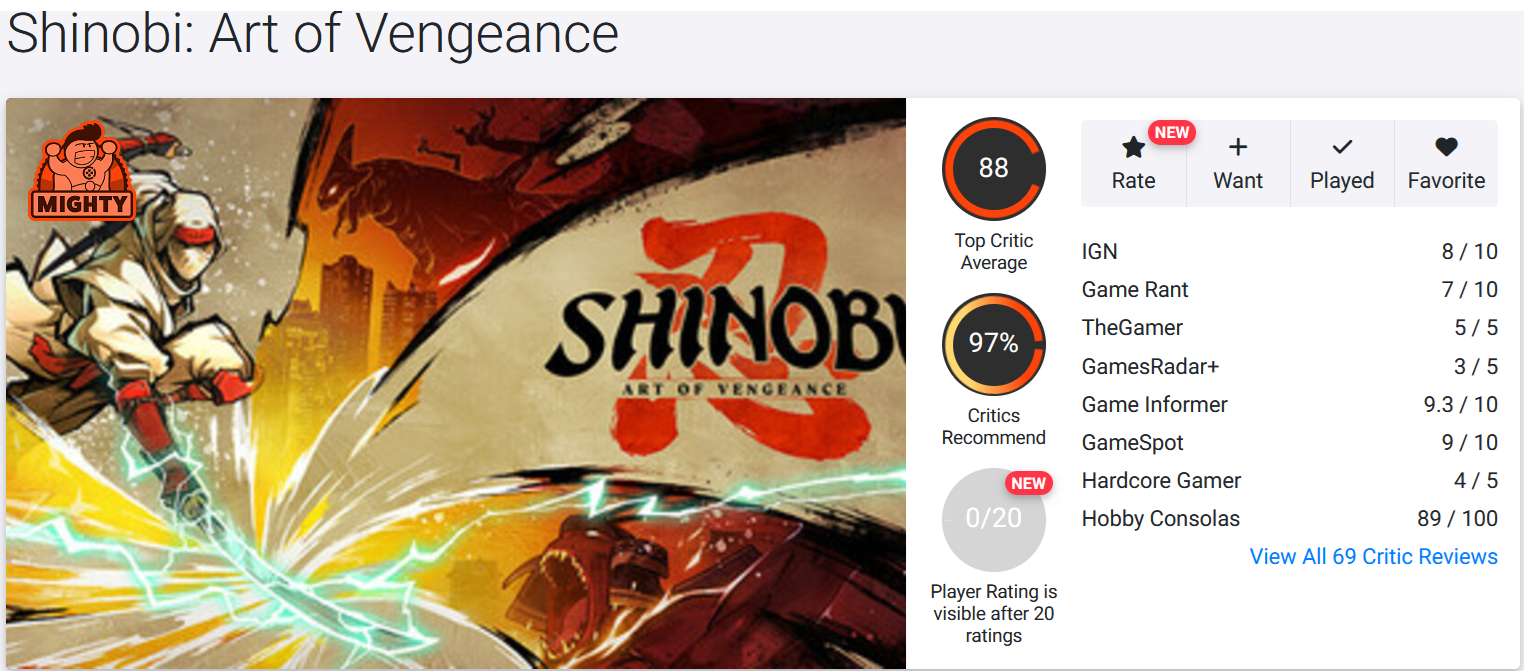Click the Mighty badge mascot icon

[86, 170]
